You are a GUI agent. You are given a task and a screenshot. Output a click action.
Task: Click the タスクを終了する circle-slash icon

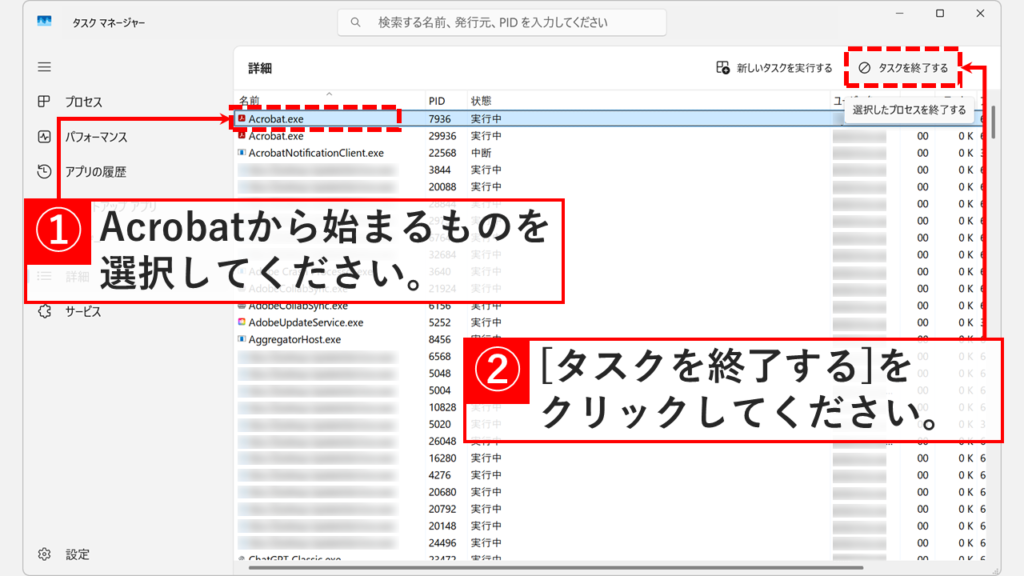point(864,67)
